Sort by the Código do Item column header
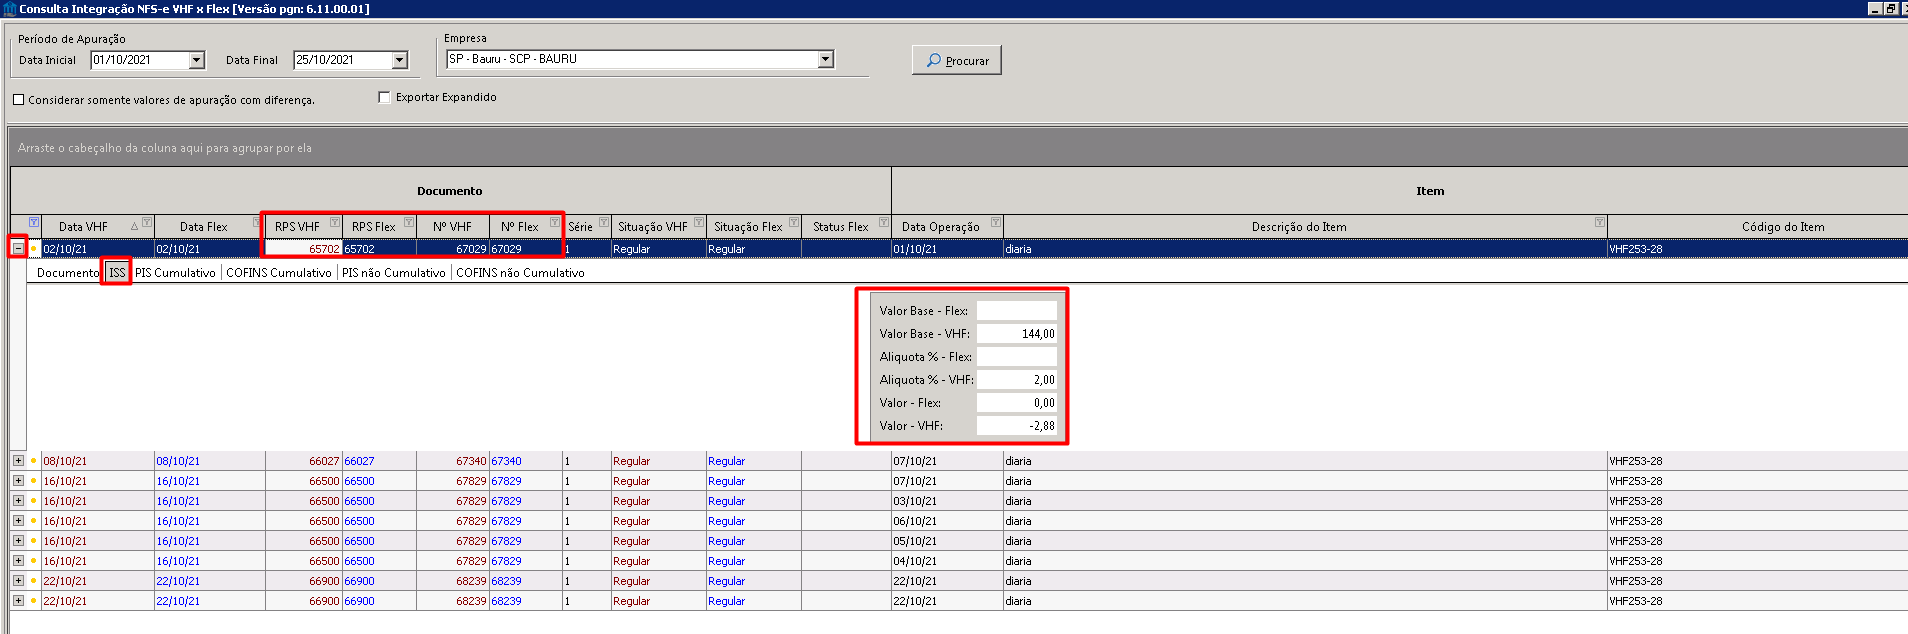This screenshot has width=1908, height=634. (1783, 227)
